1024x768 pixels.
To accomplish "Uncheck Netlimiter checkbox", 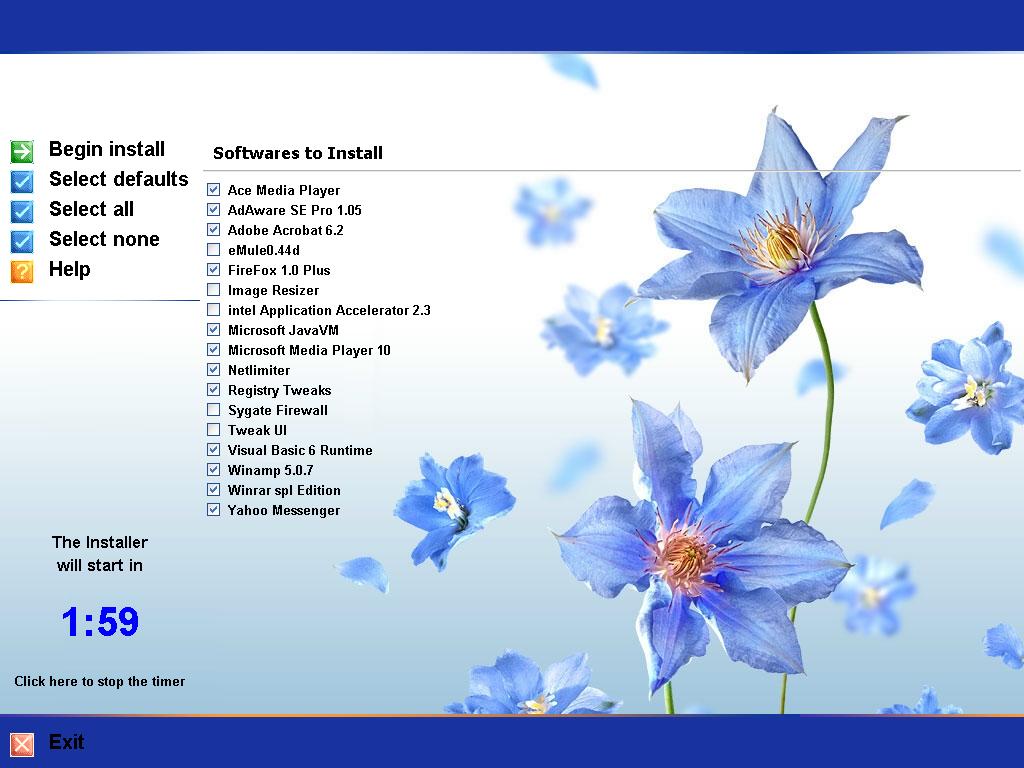I will point(214,370).
